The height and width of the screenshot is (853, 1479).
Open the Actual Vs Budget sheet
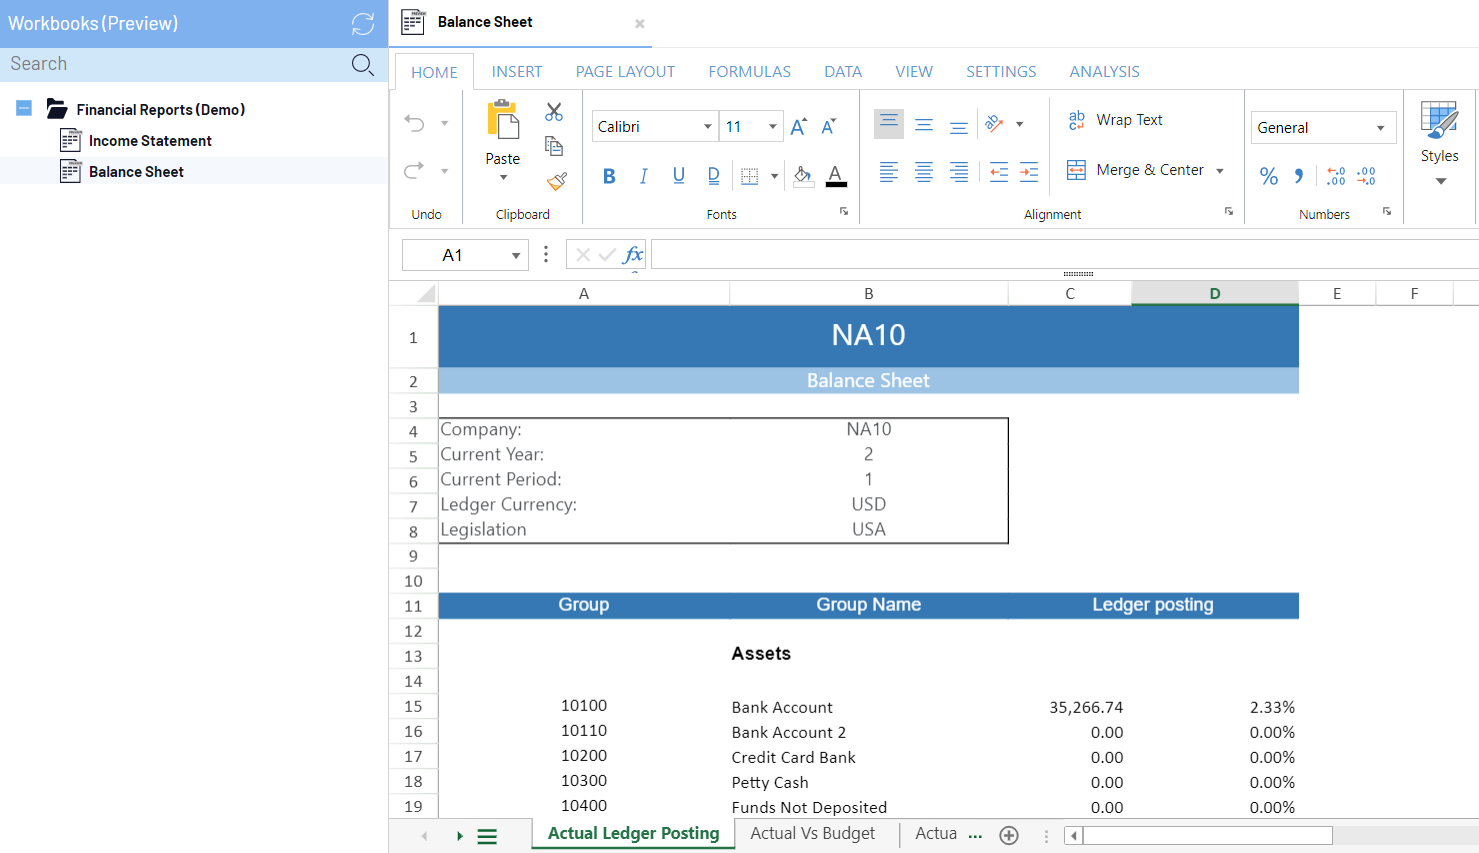812,834
